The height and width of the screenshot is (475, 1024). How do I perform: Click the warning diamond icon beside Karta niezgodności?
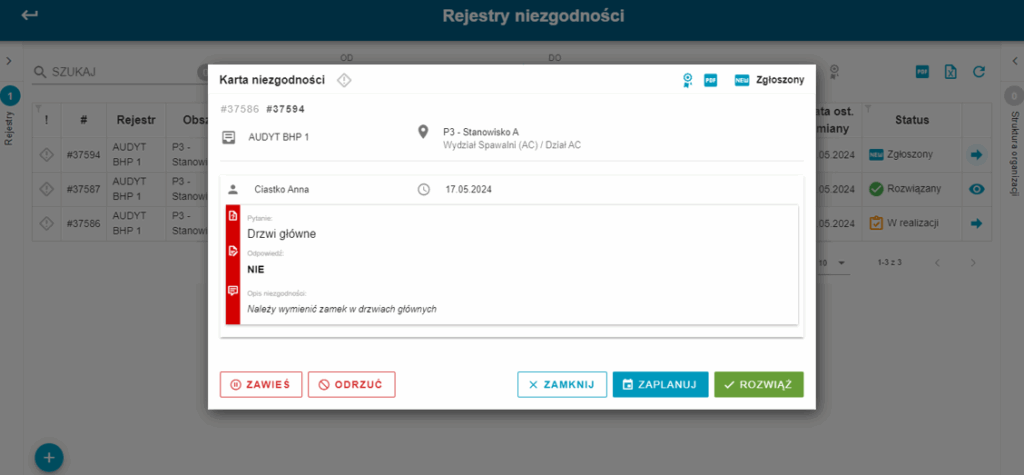pos(344,80)
